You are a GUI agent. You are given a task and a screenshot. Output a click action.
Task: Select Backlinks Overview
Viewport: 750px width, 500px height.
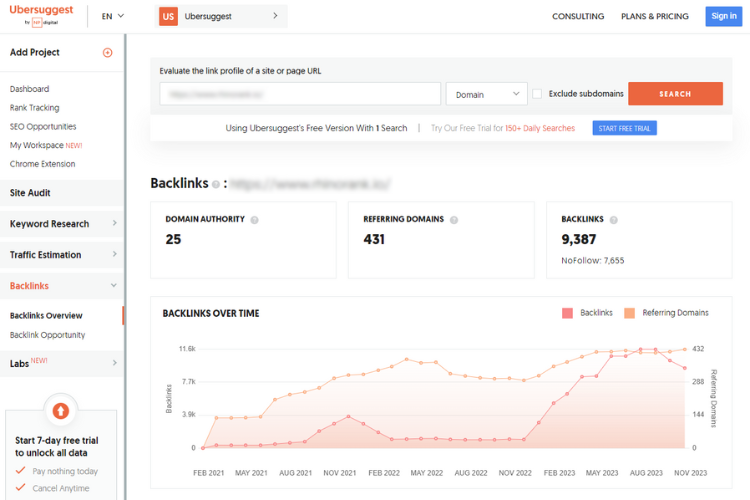click(x=46, y=316)
